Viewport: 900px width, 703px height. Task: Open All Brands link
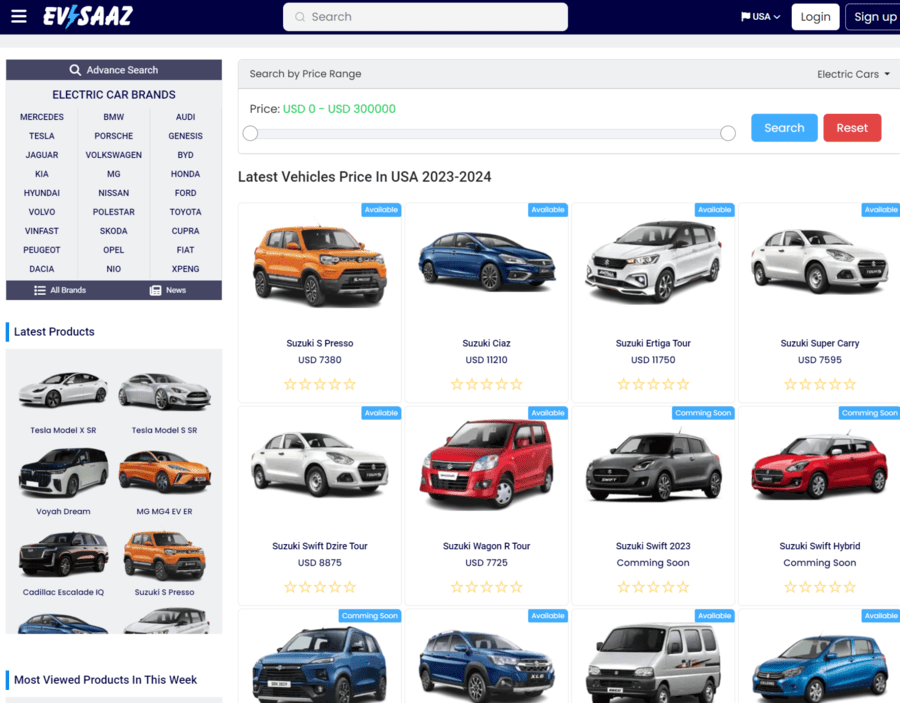[x=60, y=290]
